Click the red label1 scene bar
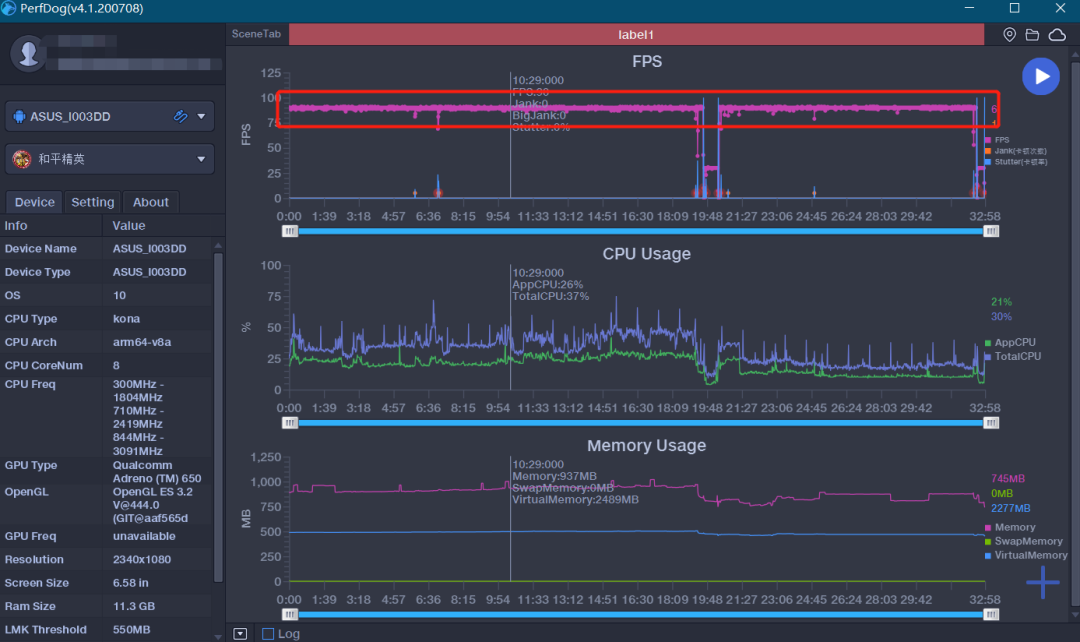The width and height of the screenshot is (1080, 642). coord(636,35)
